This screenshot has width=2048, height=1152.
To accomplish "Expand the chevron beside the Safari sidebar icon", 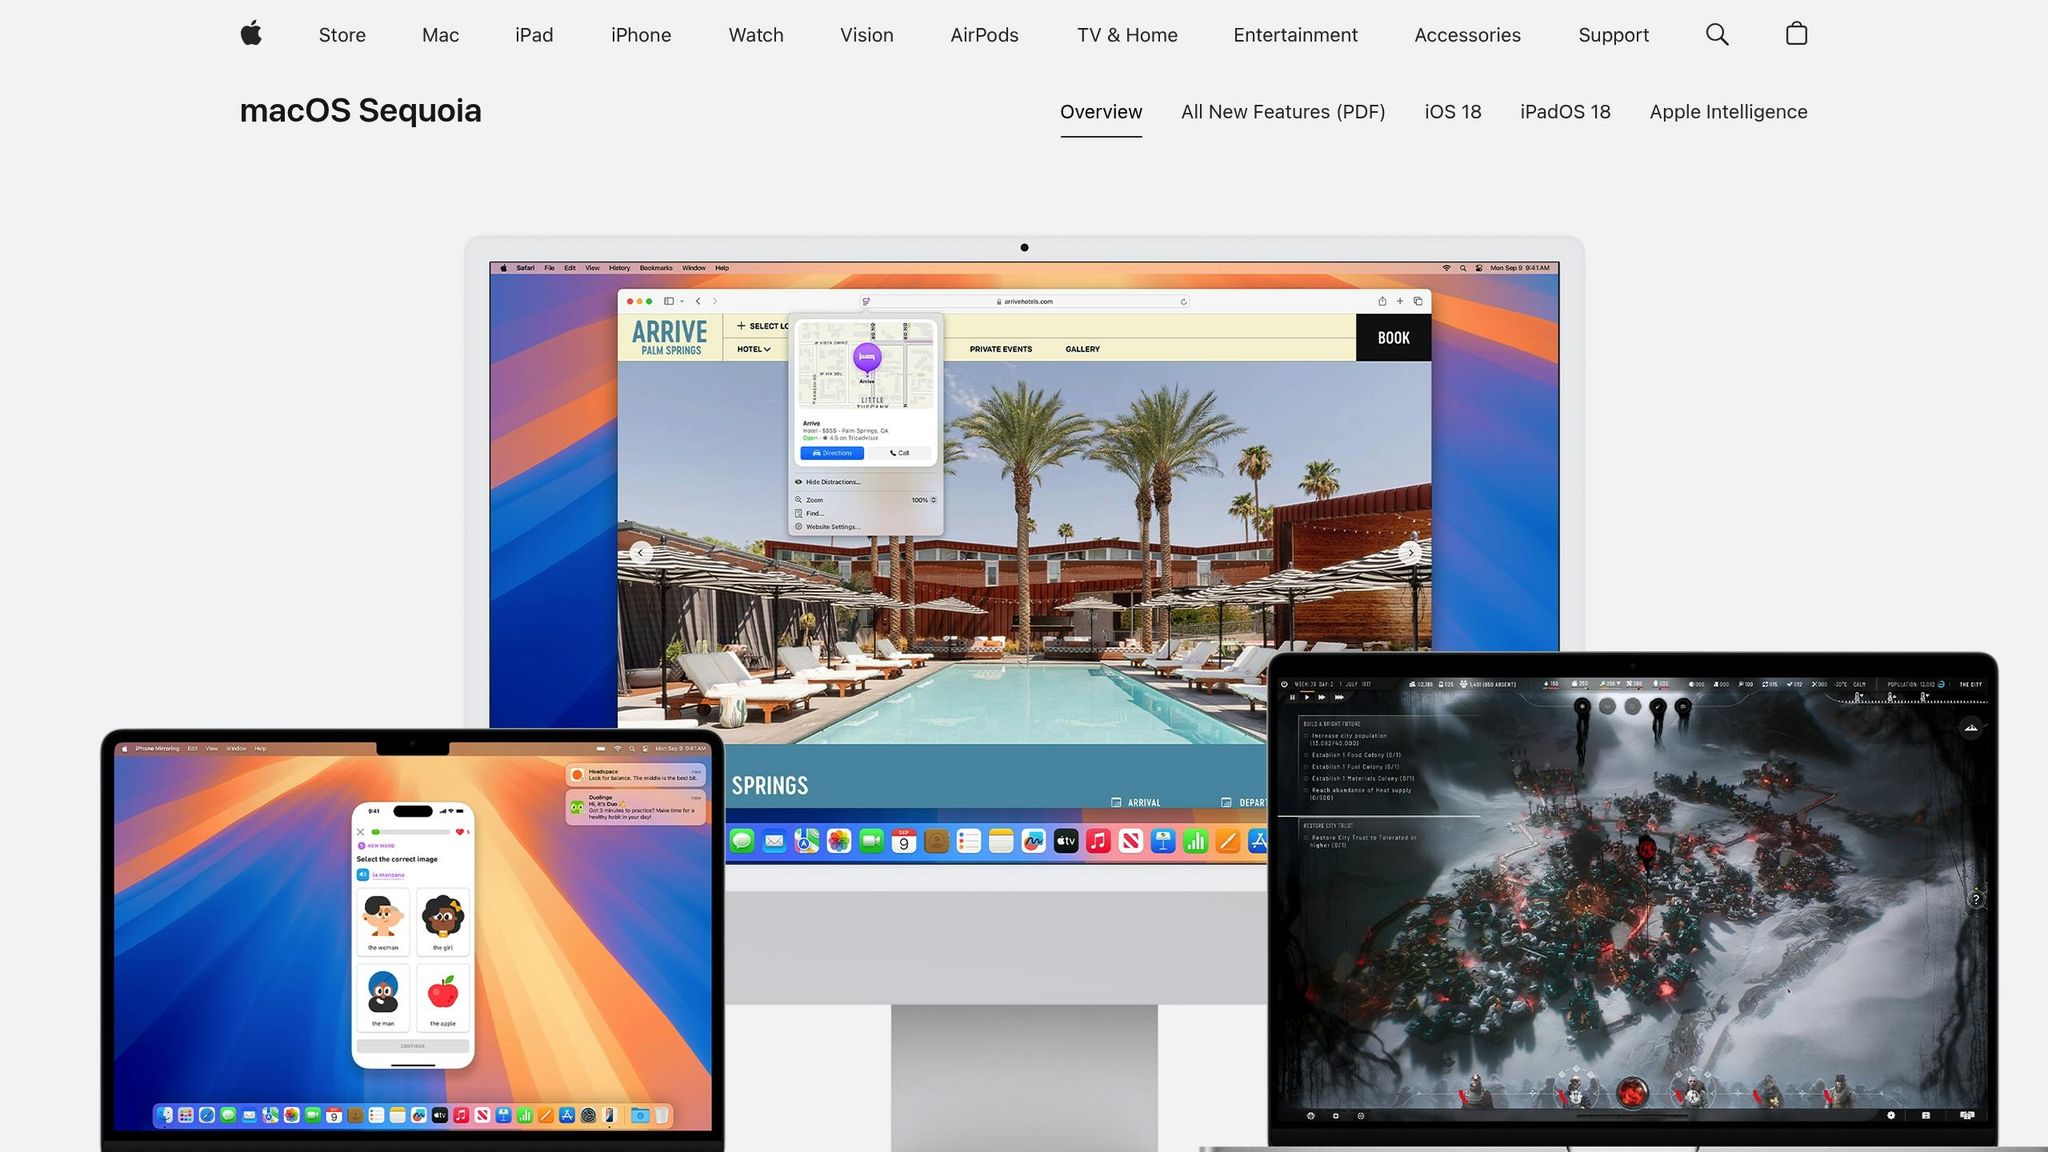I will 682,301.
